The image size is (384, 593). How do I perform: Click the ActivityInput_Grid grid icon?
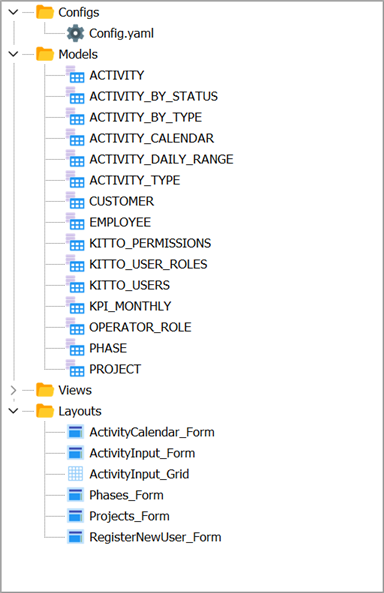point(75,473)
